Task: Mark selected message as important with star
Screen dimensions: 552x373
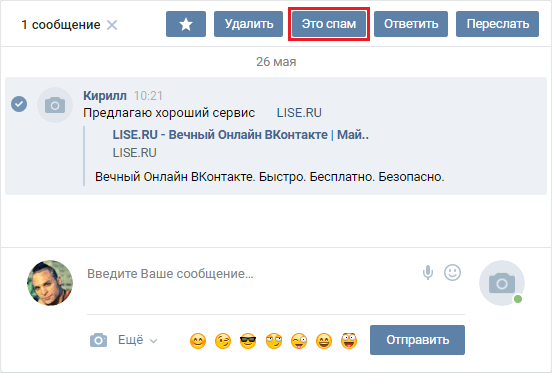Action: (x=186, y=24)
